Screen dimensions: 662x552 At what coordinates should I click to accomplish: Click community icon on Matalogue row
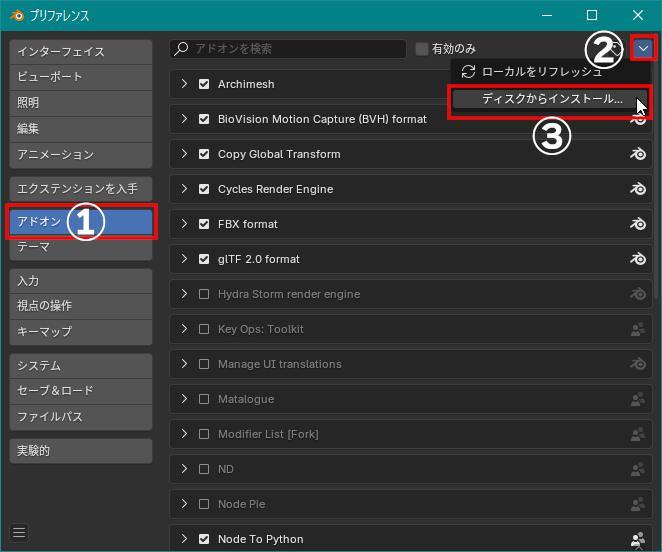click(638, 399)
